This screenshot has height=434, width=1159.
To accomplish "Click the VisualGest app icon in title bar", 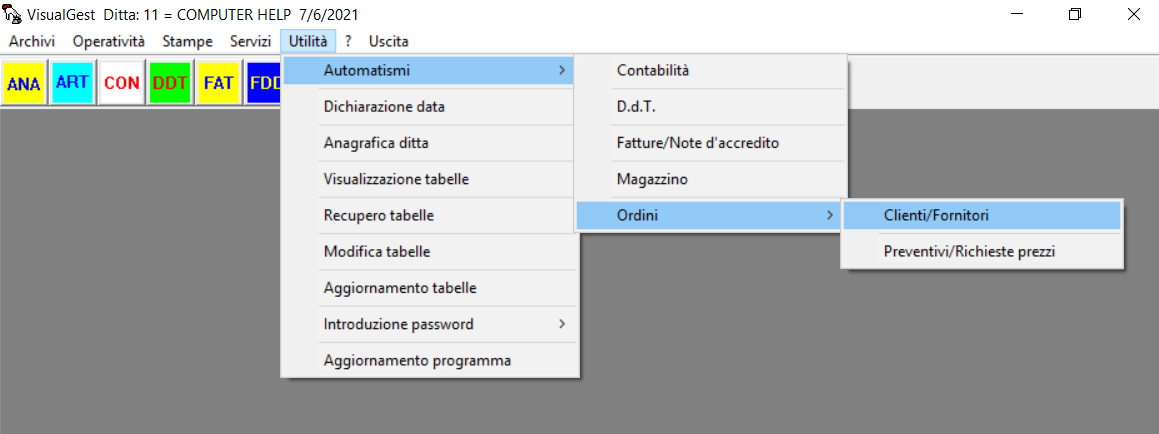I will coord(13,14).
